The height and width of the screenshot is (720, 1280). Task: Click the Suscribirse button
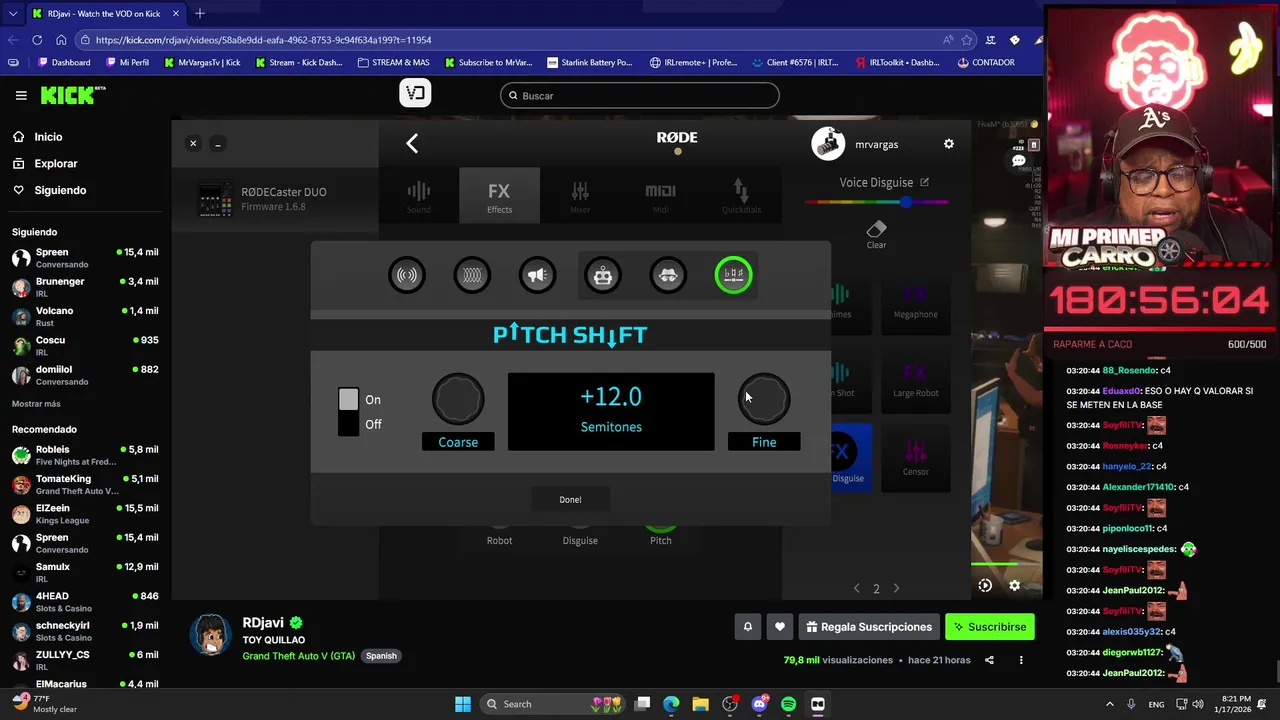click(x=990, y=627)
